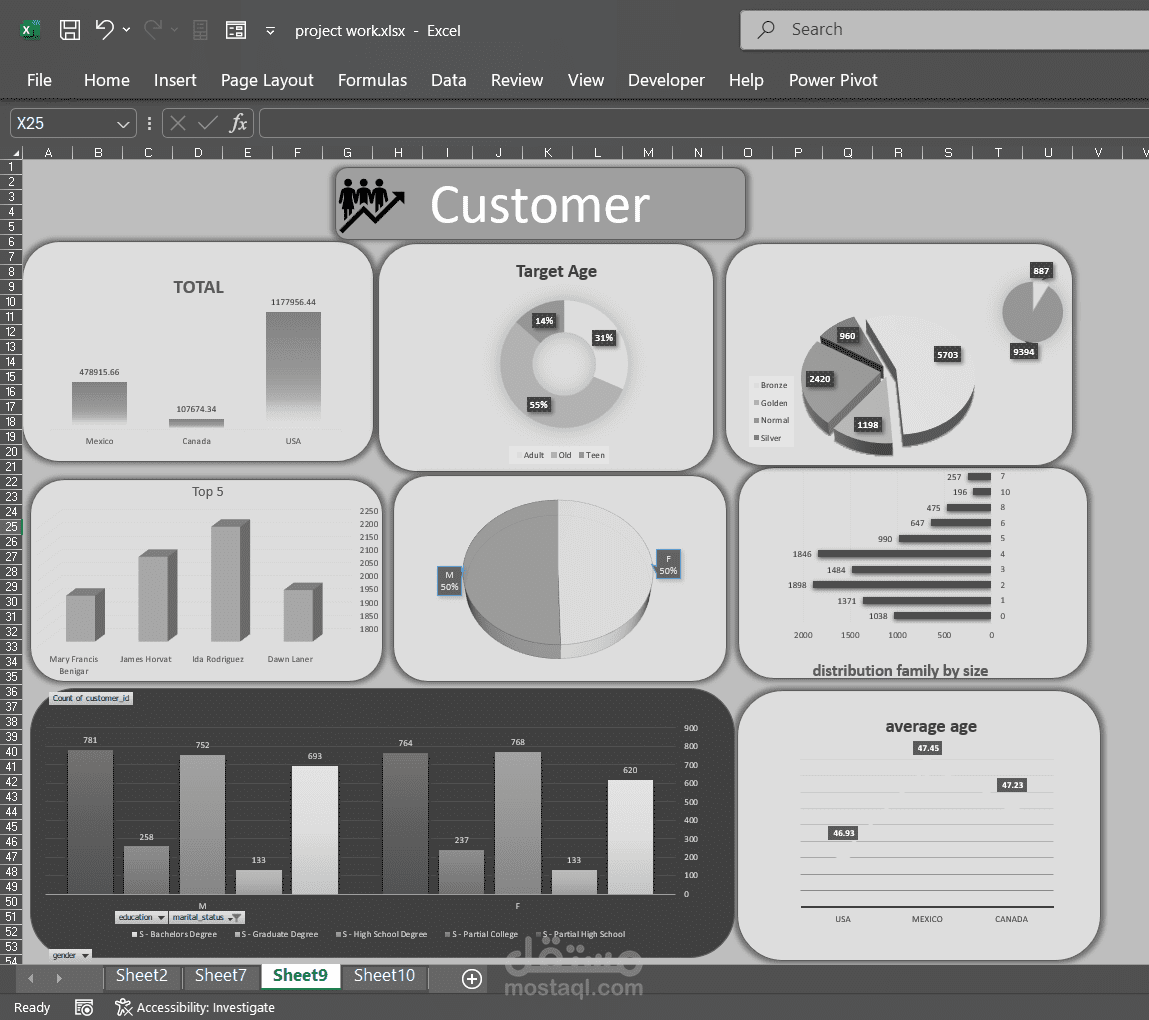Open the Developer tab
Screen dimensions: 1149x1020
point(665,80)
